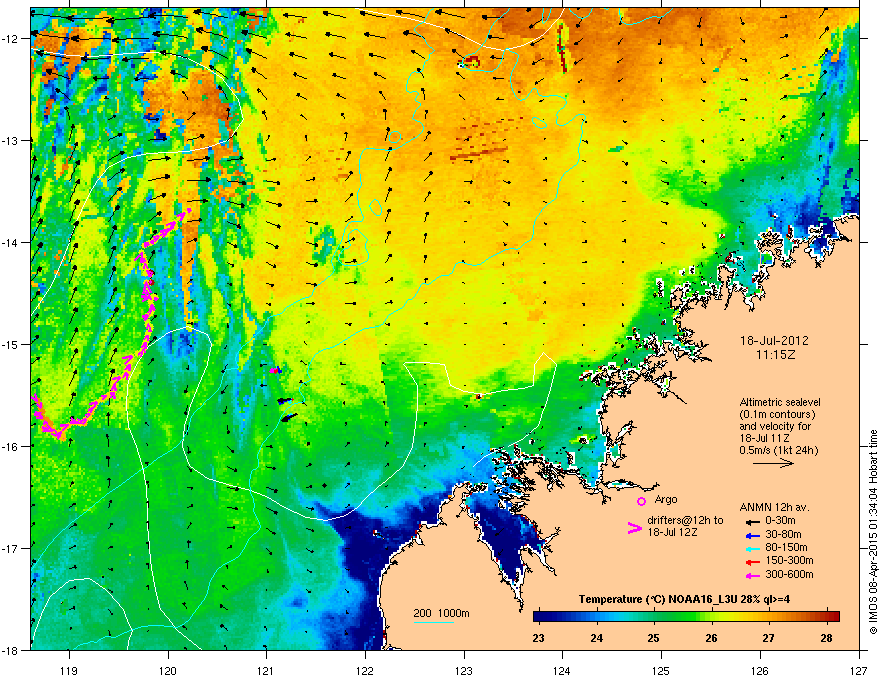The image size is (880, 680).
Task: Click the 119 longitude axis label
Action: coord(69,670)
